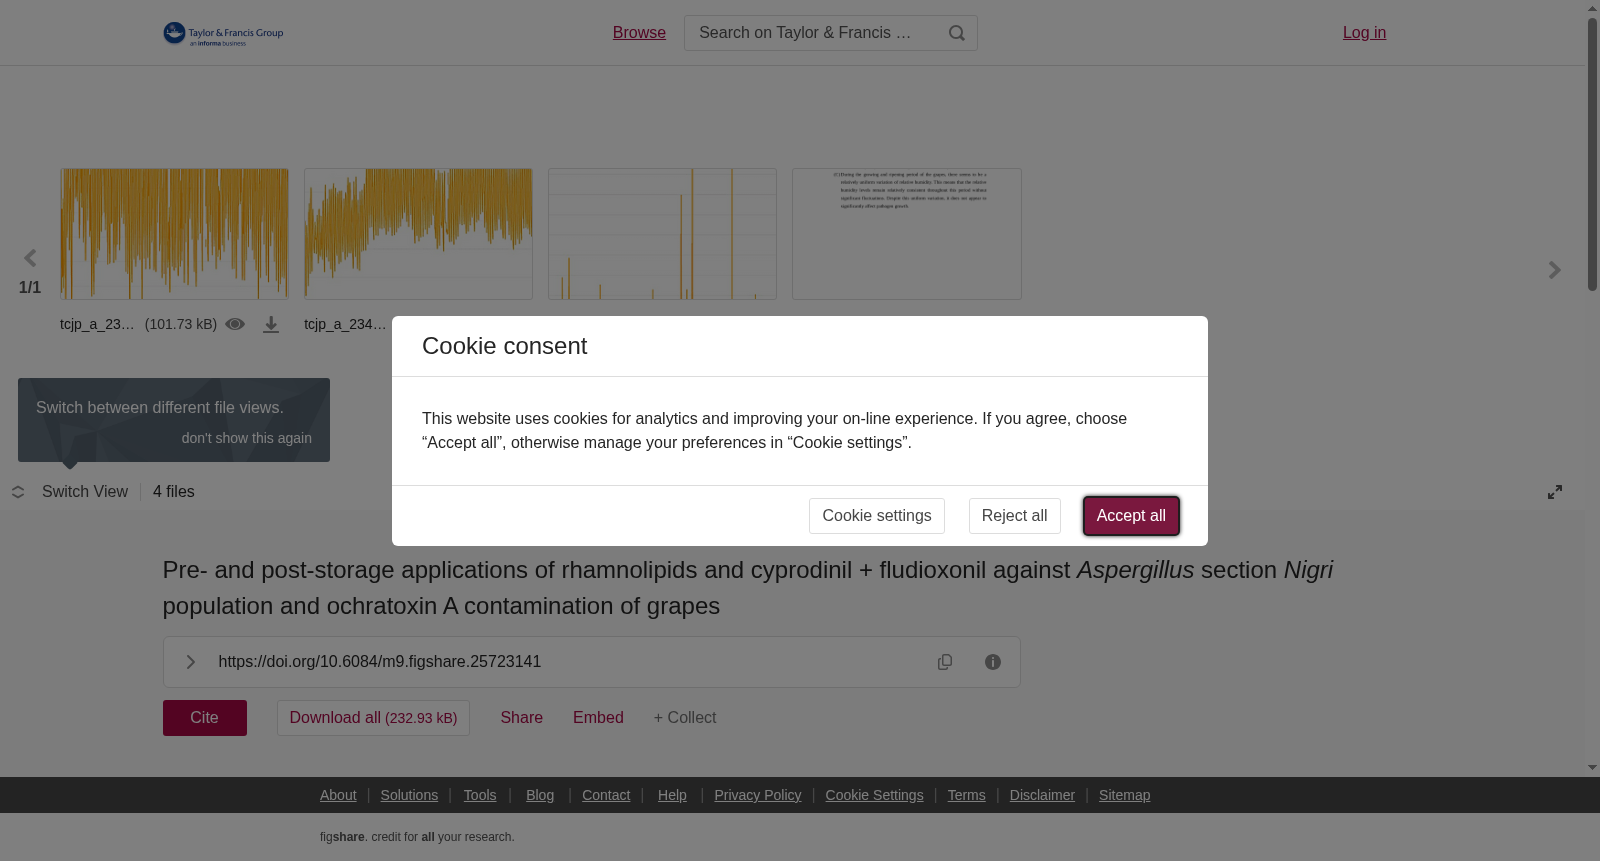This screenshot has height=861, width=1600.
Task: Open Privacy Policy footer link
Action: point(758,795)
